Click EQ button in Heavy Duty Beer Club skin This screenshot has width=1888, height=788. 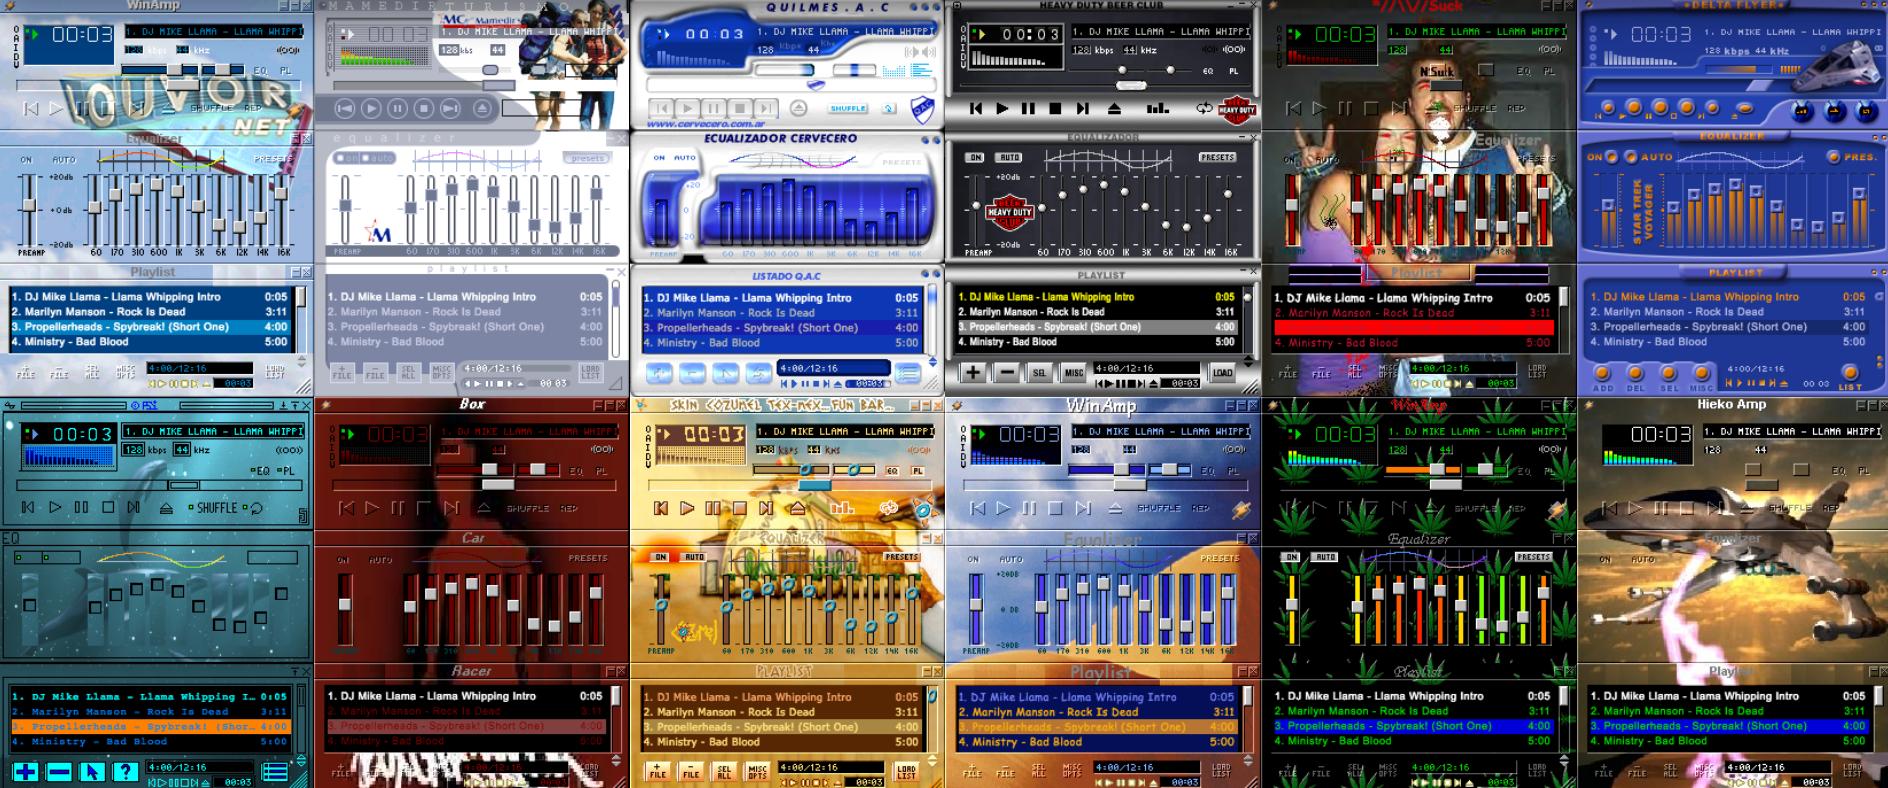(1208, 71)
